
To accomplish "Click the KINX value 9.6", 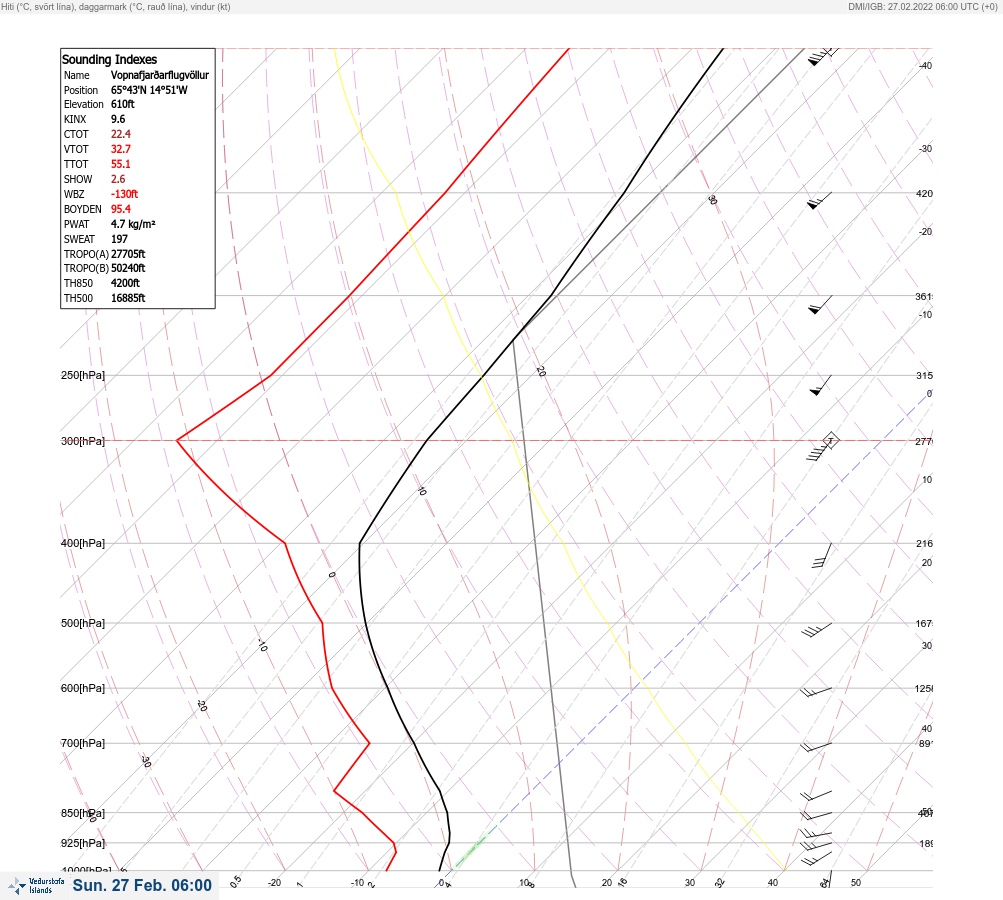I will click(118, 119).
